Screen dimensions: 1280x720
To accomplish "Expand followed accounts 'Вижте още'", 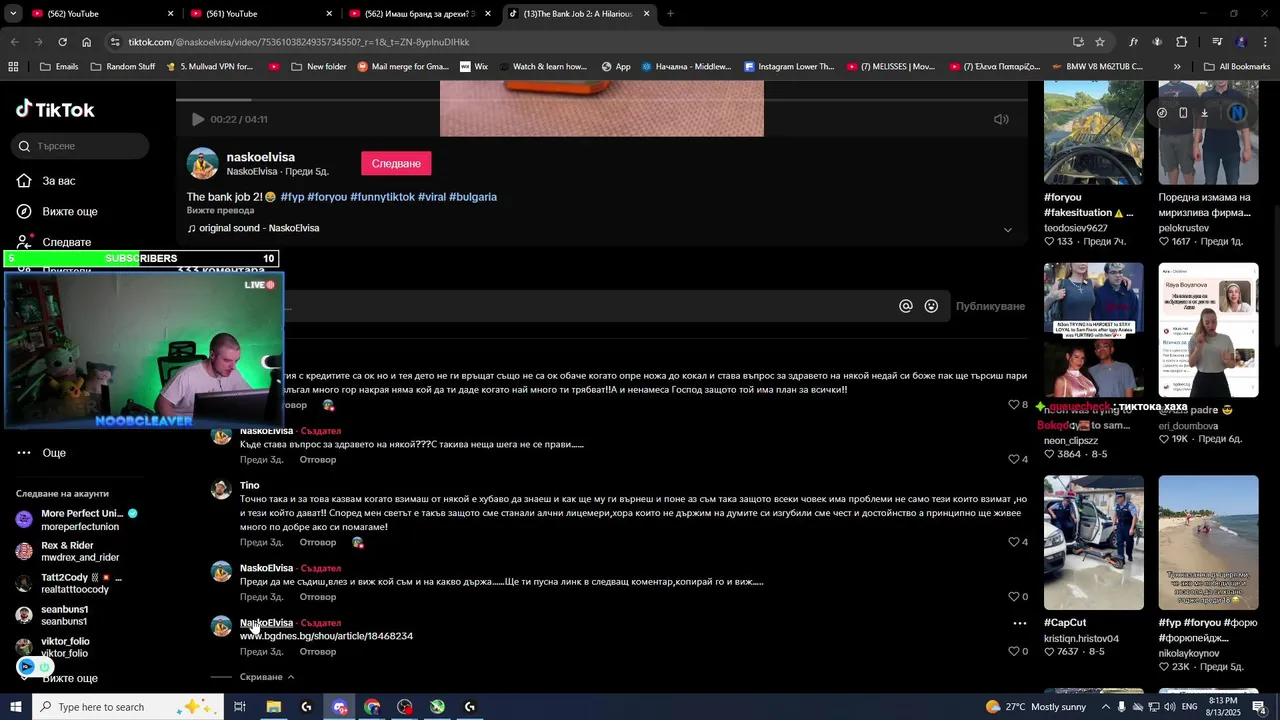I will [70, 678].
